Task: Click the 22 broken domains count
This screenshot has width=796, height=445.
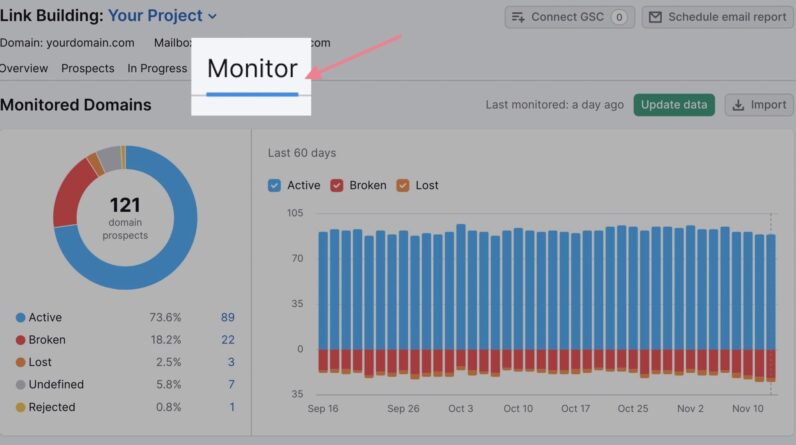Action: [x=228, y=340]
